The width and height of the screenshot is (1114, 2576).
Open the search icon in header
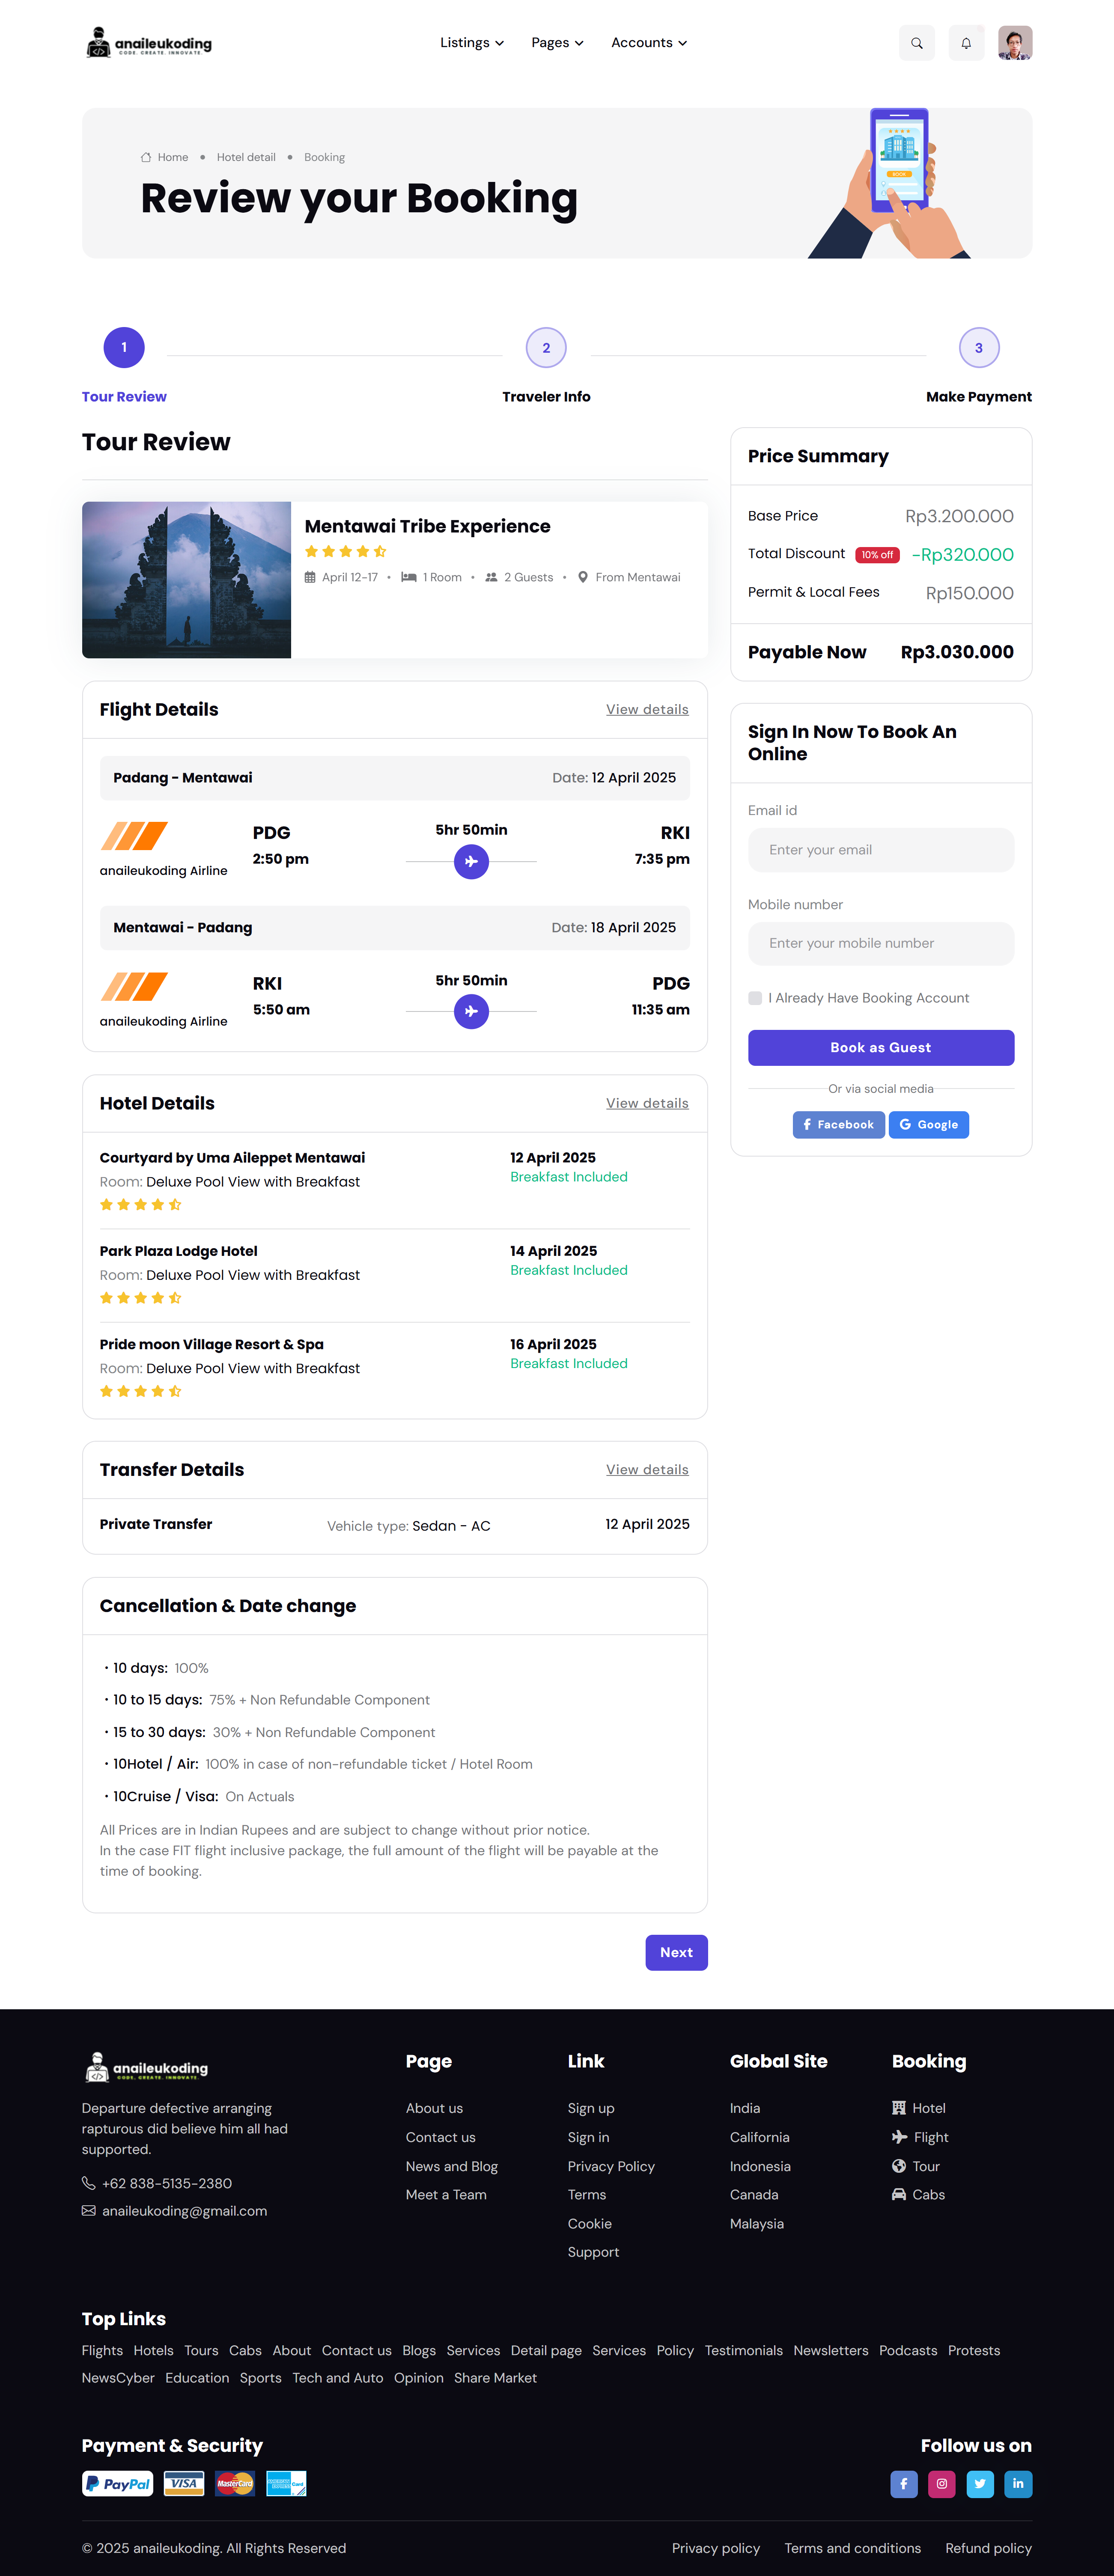pyautogui.click(x=916, y=43)
